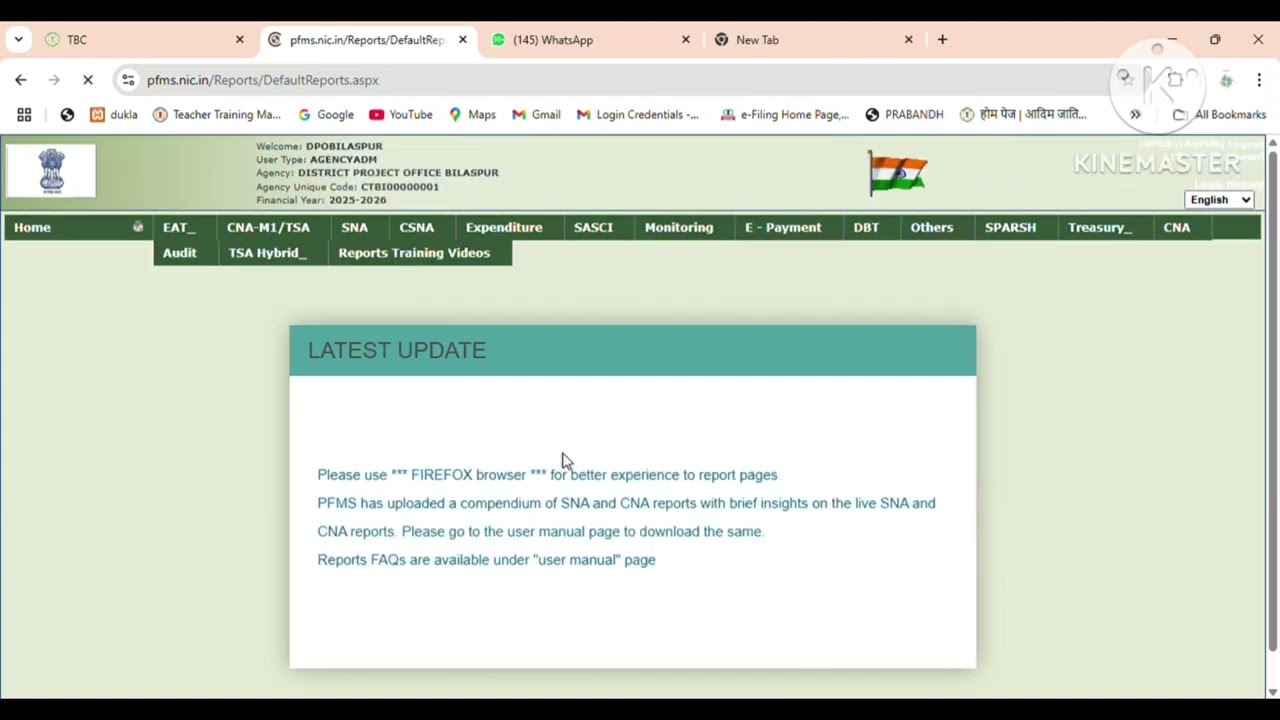Click the small icon beside Home
The image size is (1280, 720).
coord(138,227)
